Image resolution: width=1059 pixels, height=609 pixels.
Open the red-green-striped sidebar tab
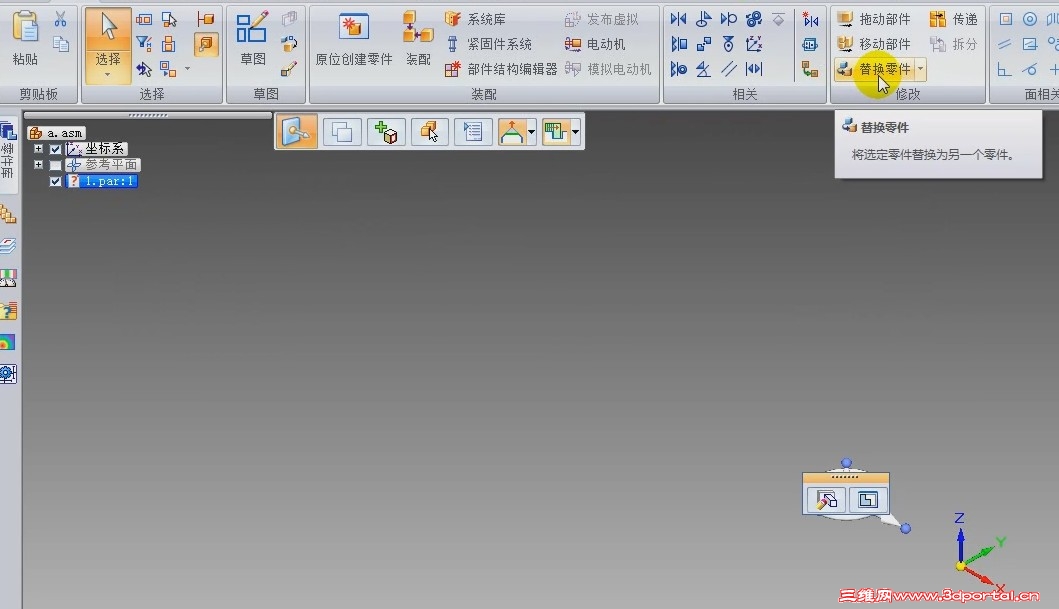8,277
